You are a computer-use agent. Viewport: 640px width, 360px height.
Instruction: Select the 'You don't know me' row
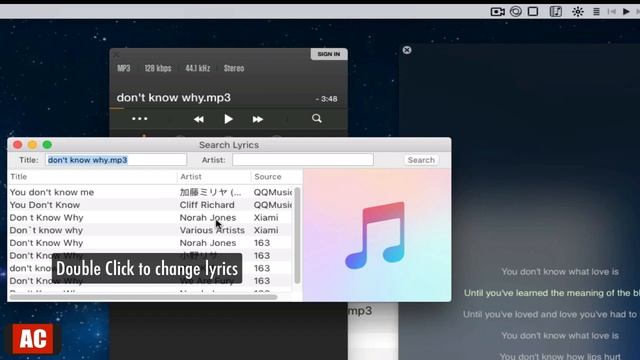pos(150,192)
